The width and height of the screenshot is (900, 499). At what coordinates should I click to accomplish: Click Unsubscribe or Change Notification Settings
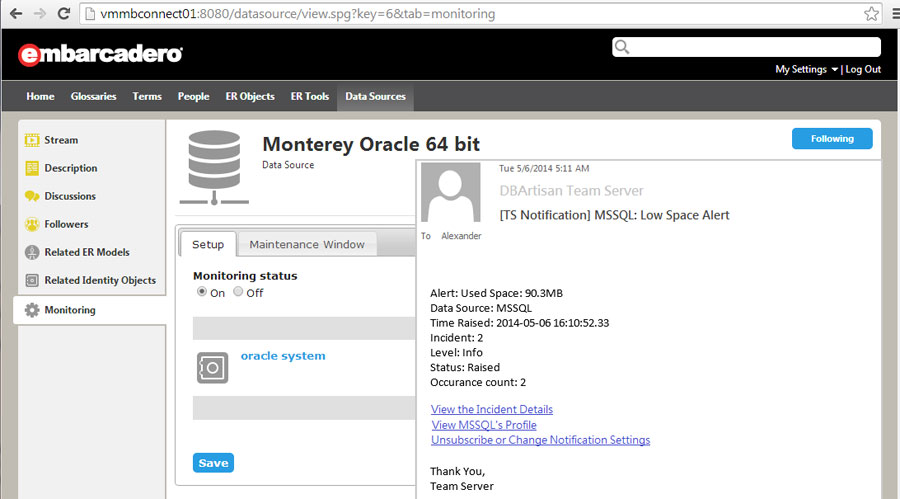coord(541,440)
